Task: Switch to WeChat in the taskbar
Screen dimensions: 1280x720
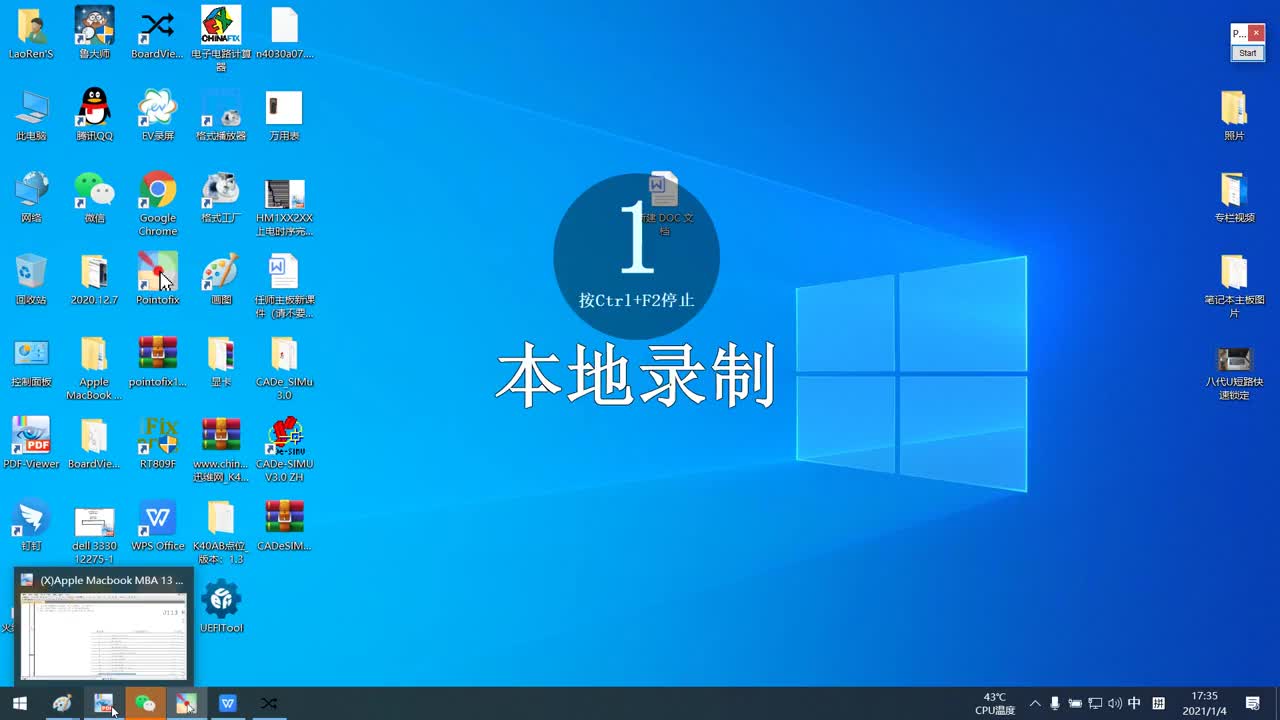Action: (145, 704)
